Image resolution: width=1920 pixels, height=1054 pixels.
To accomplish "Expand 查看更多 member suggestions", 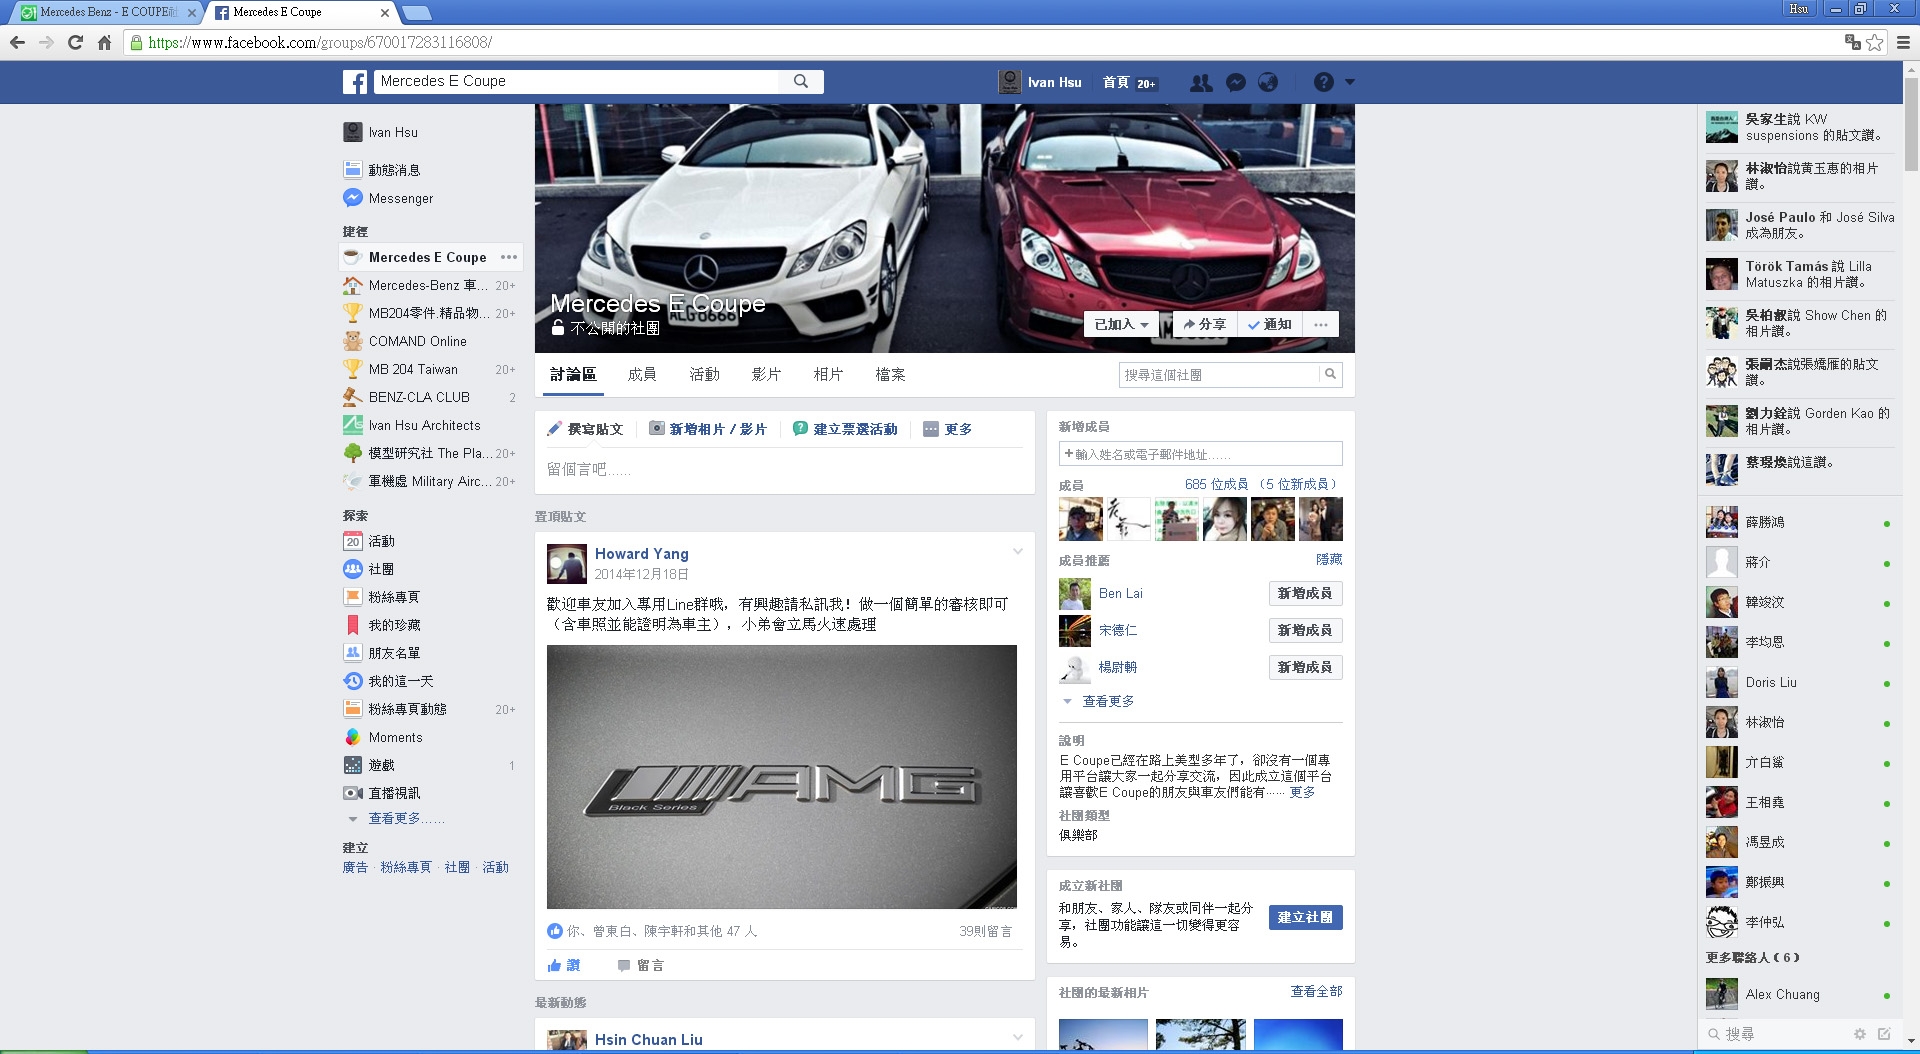I will [1108, 701].
